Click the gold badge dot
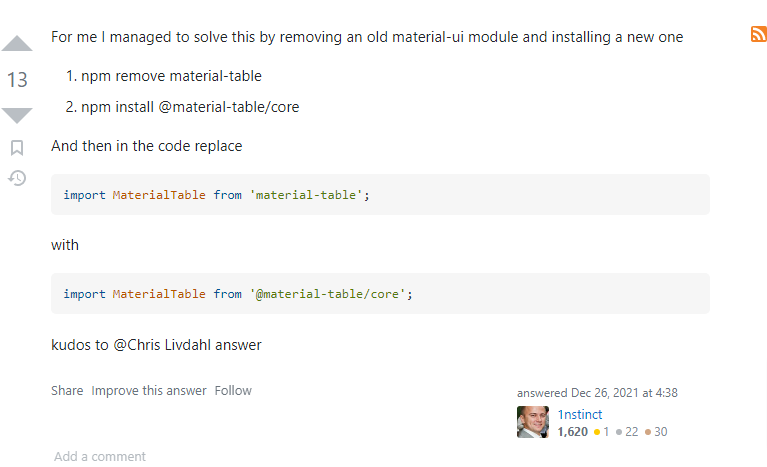The height and width of the screenshot is (467, 767). (x=597, y=432)
